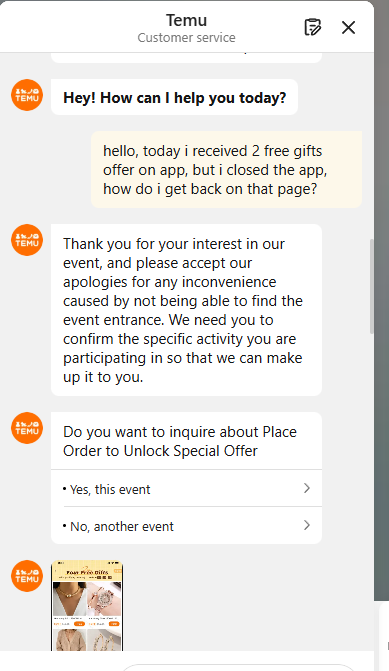Select "No, another event" option
Viewport: 389px width, 671px height.
pos(186,526)
